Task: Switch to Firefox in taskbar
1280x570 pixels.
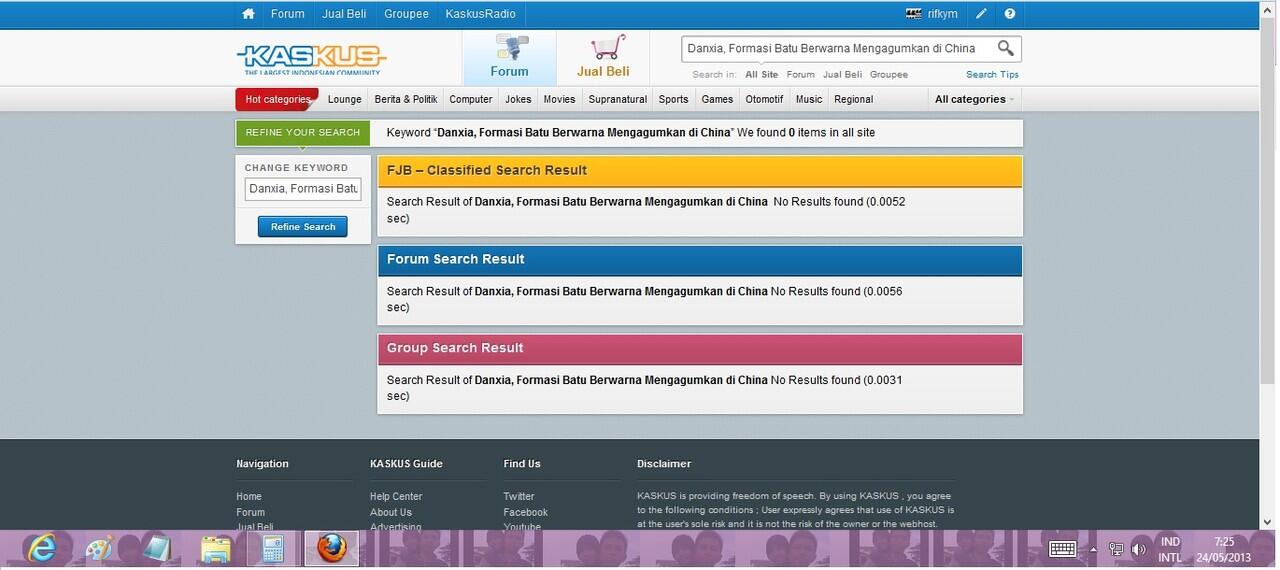Action: pos(331,549)
